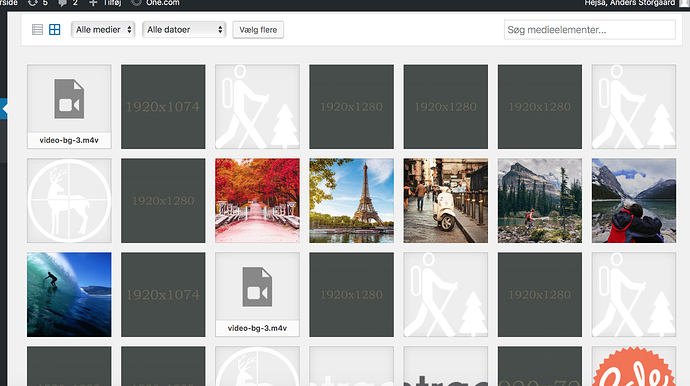Select the fully visible deer crosshair thumbnail

point(69,201)
